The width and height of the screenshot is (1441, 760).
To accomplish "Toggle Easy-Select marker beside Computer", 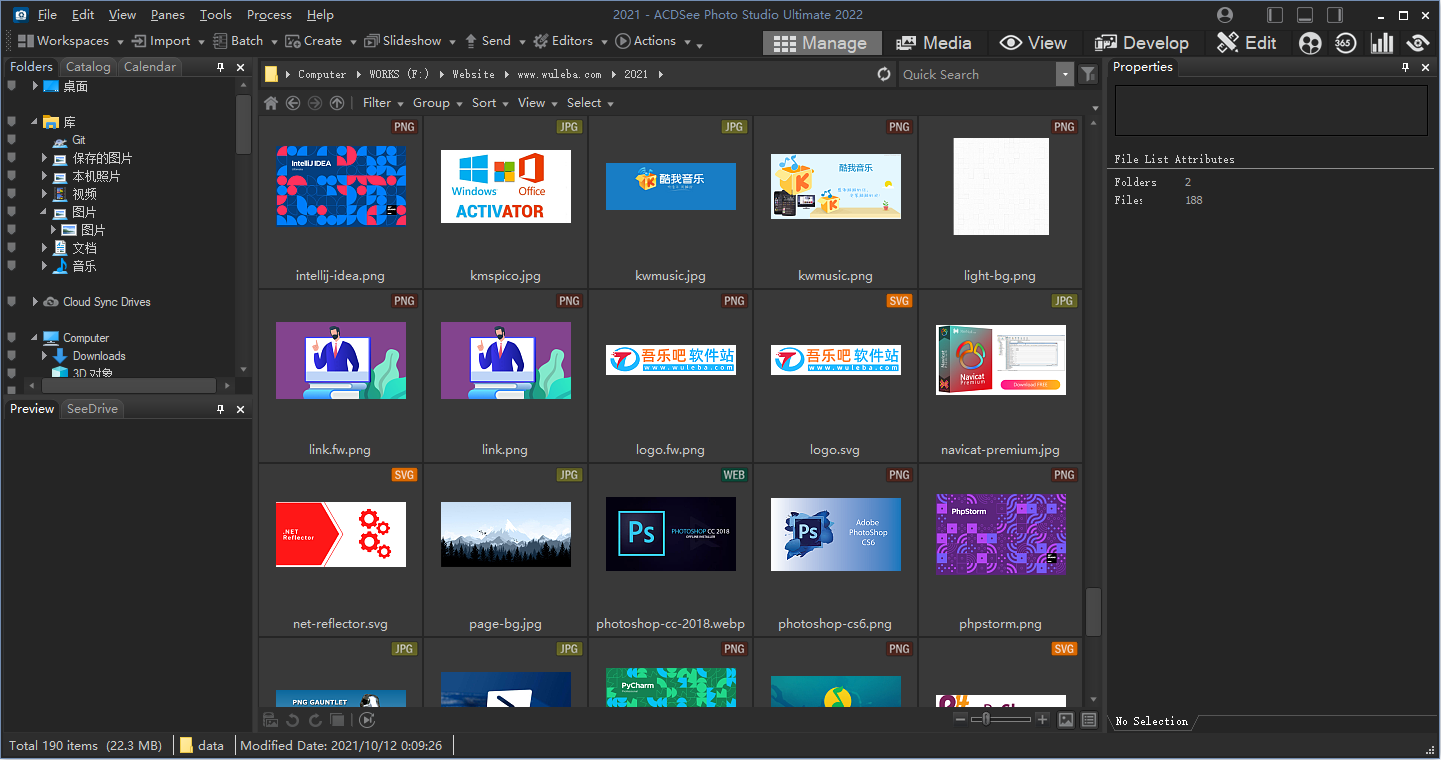I will [x=12, y=338].
